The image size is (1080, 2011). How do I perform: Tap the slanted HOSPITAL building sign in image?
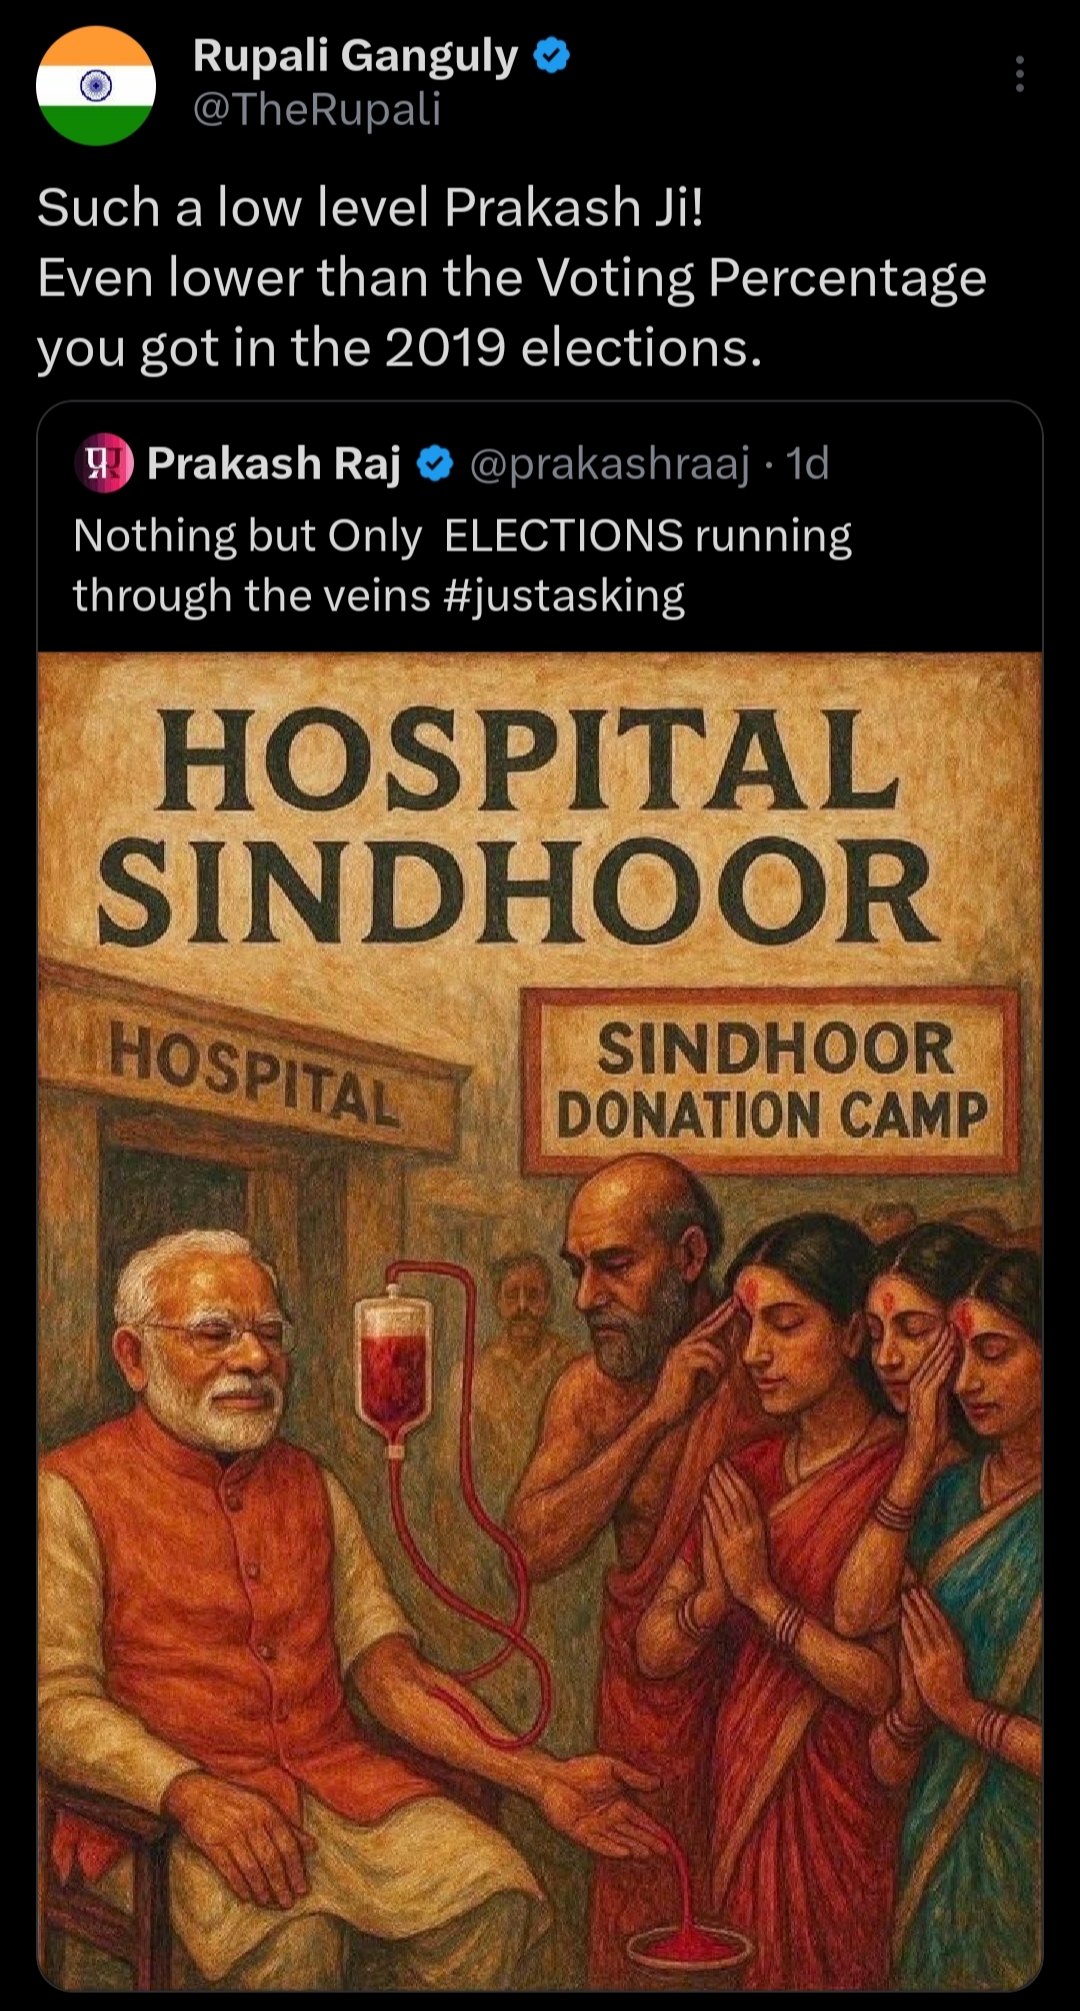pyautogui.click(x=255, y=1078)
